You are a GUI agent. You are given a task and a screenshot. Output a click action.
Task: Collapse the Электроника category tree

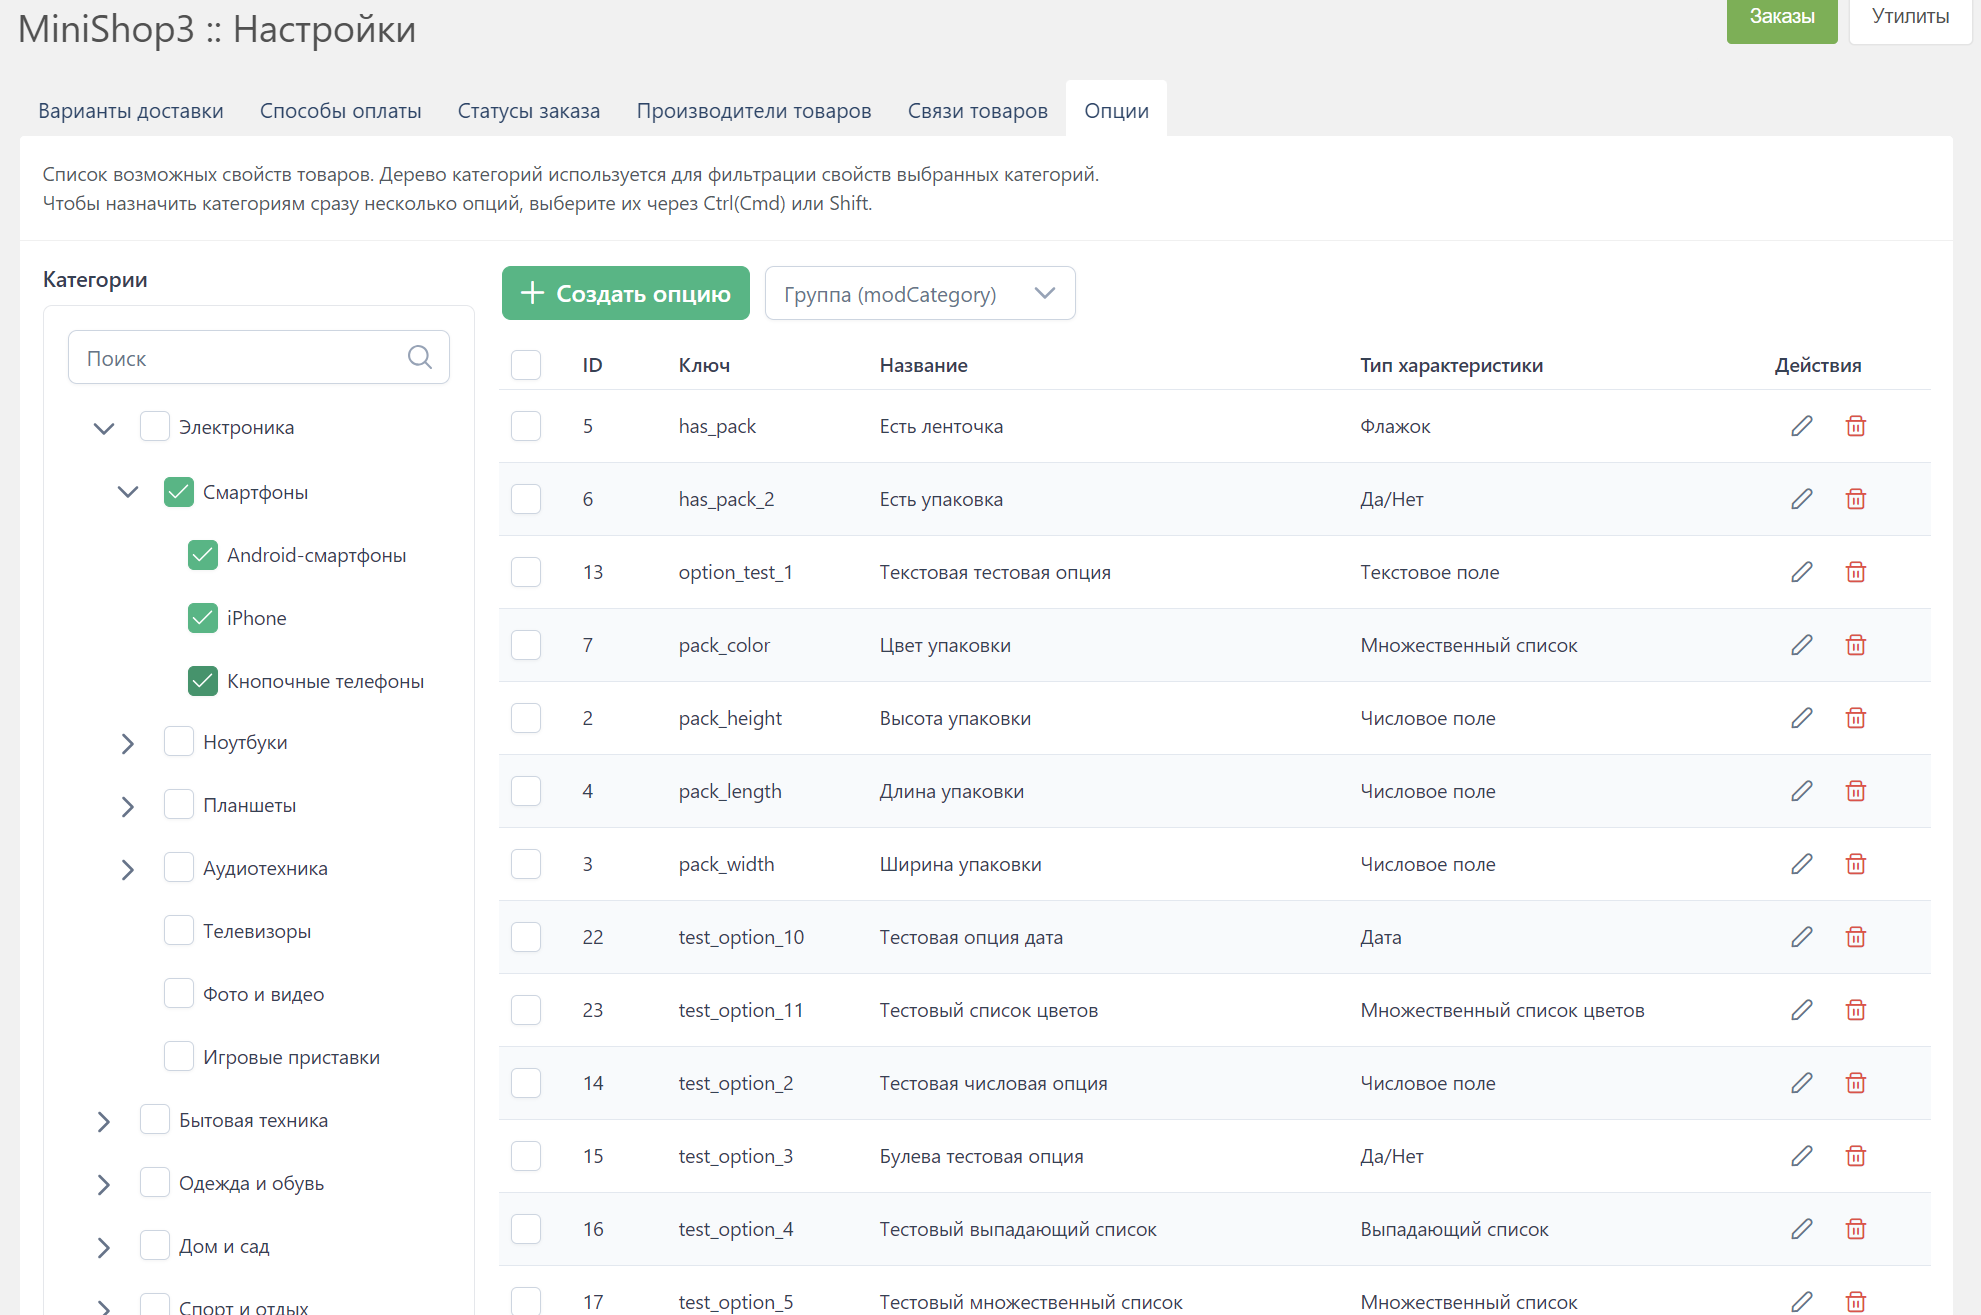(x=104, y=428)
